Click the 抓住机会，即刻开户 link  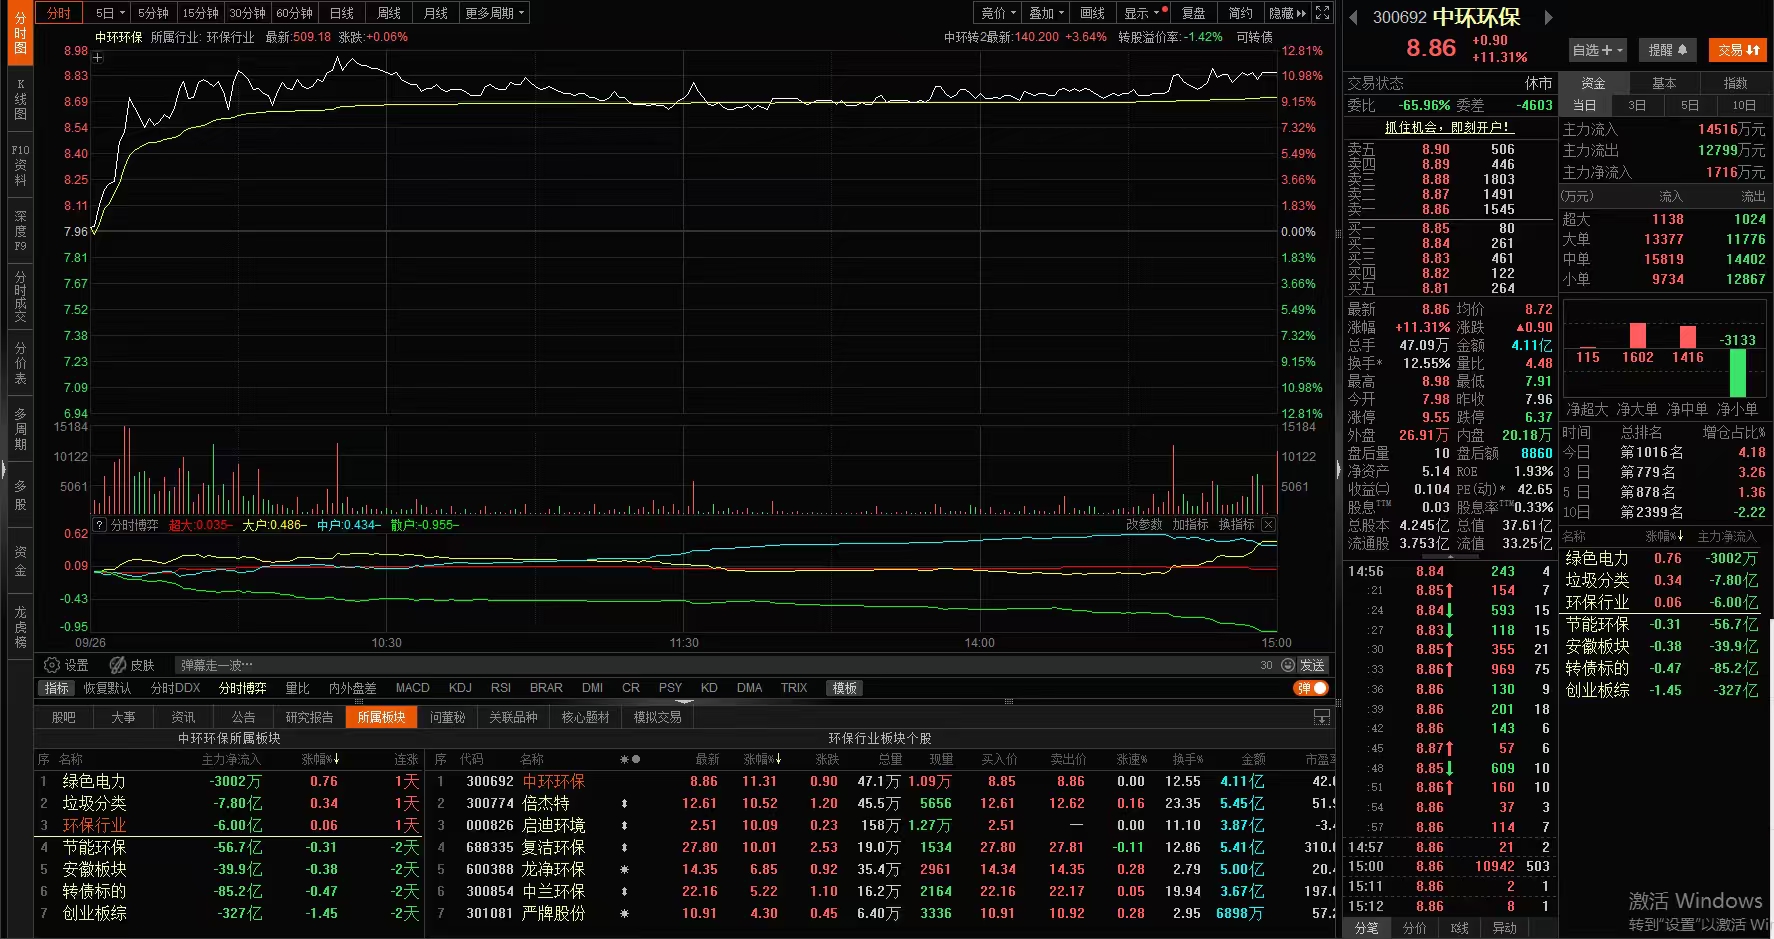pyautogui.click(x=1448, y=127)
